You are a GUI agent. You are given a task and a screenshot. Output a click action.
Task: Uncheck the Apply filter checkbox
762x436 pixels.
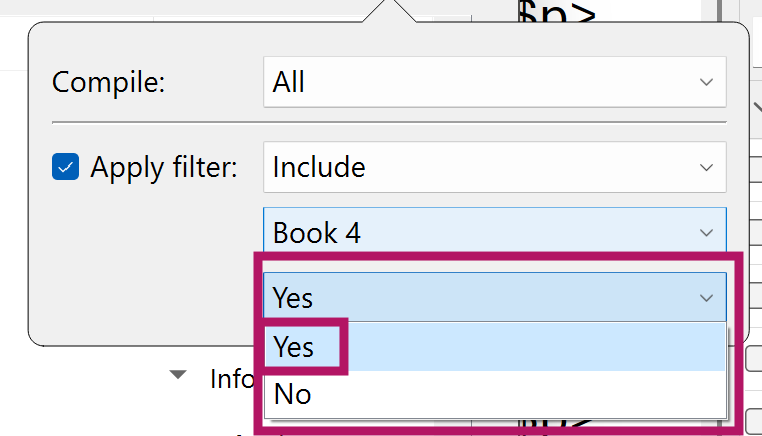(x=66, y=167)
